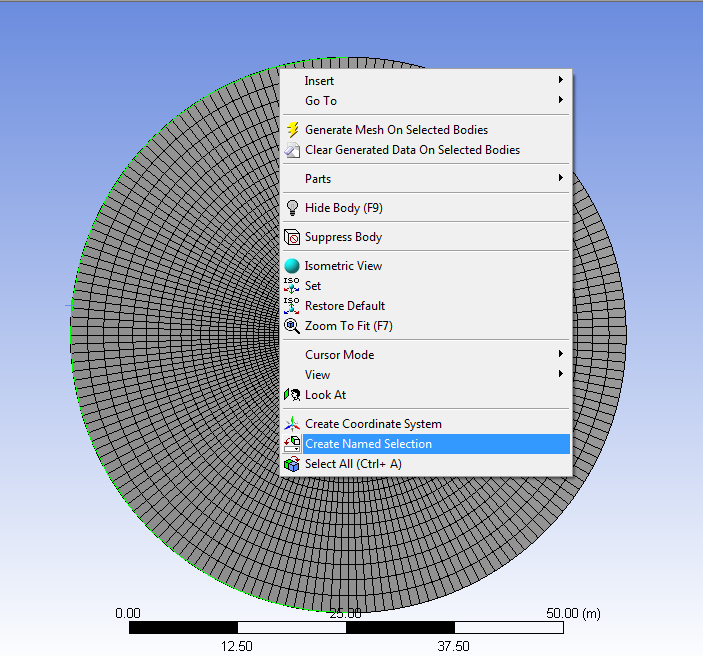This screenshot has width=703, height=656.
Task: Expand the Cursor Mode submenu arrow
Action: pyautogui.click(x=560, y=354)
